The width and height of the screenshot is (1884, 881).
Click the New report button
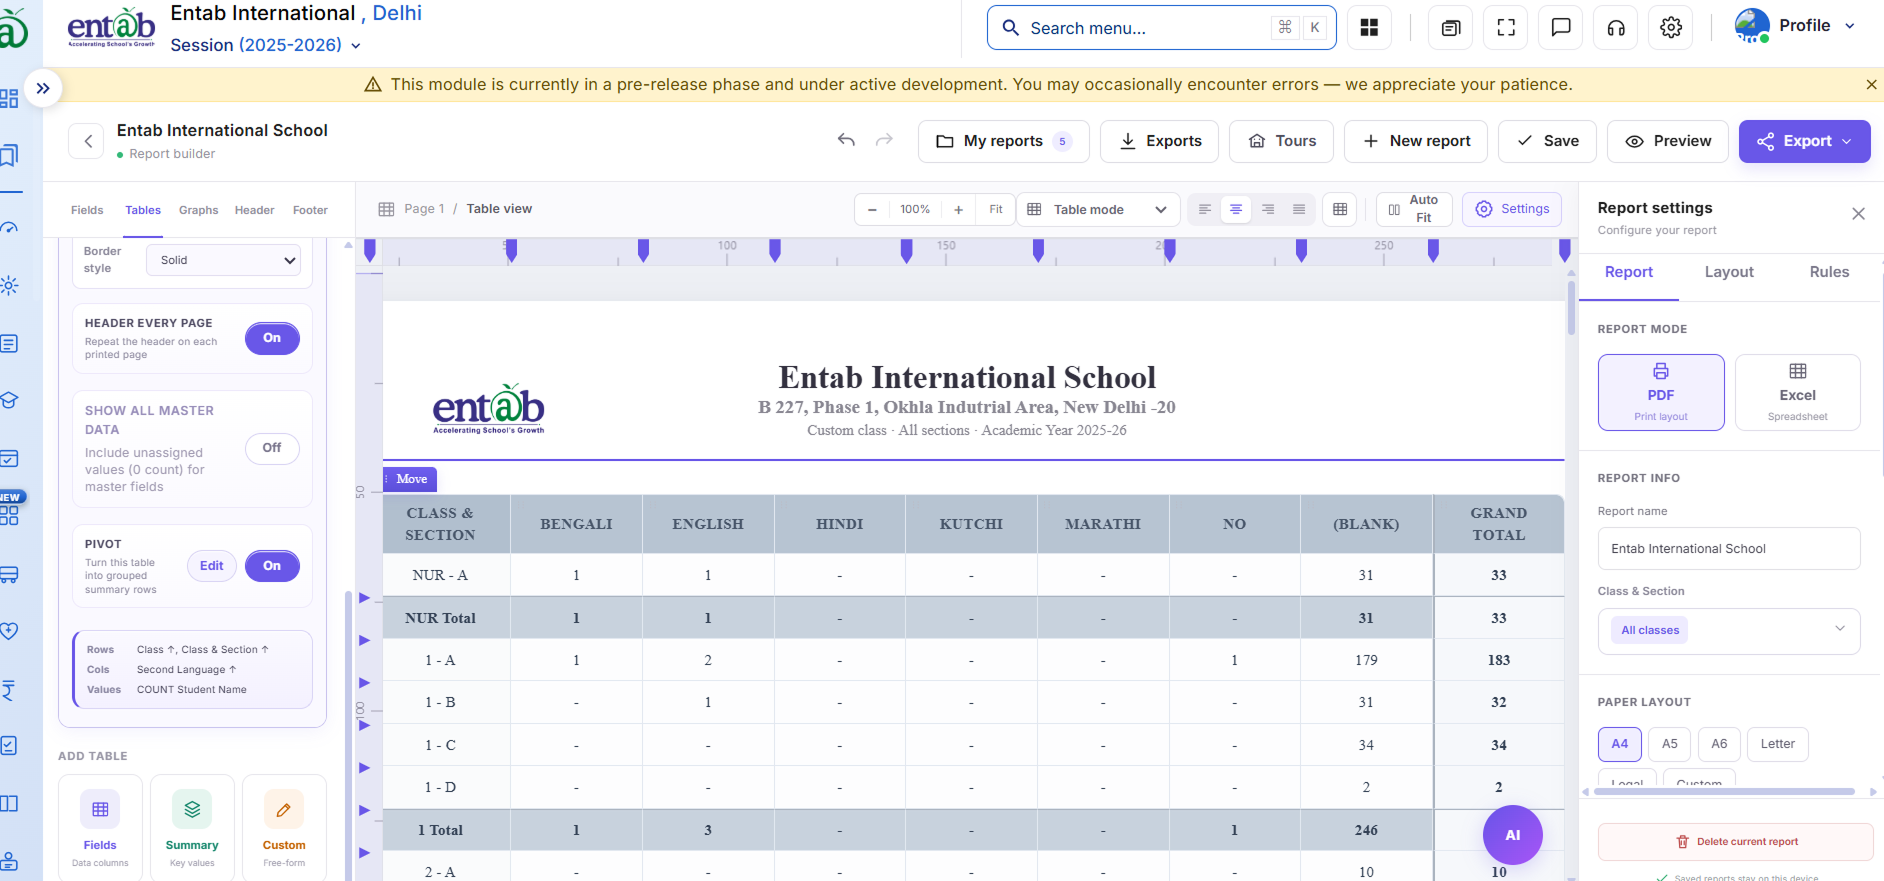point(1416,141)
